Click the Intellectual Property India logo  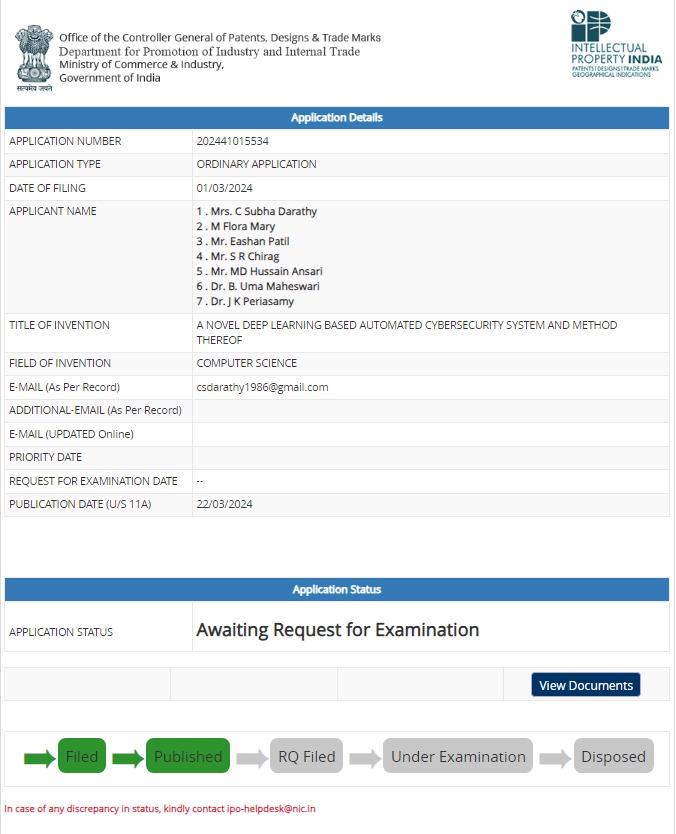pos(616,44)
